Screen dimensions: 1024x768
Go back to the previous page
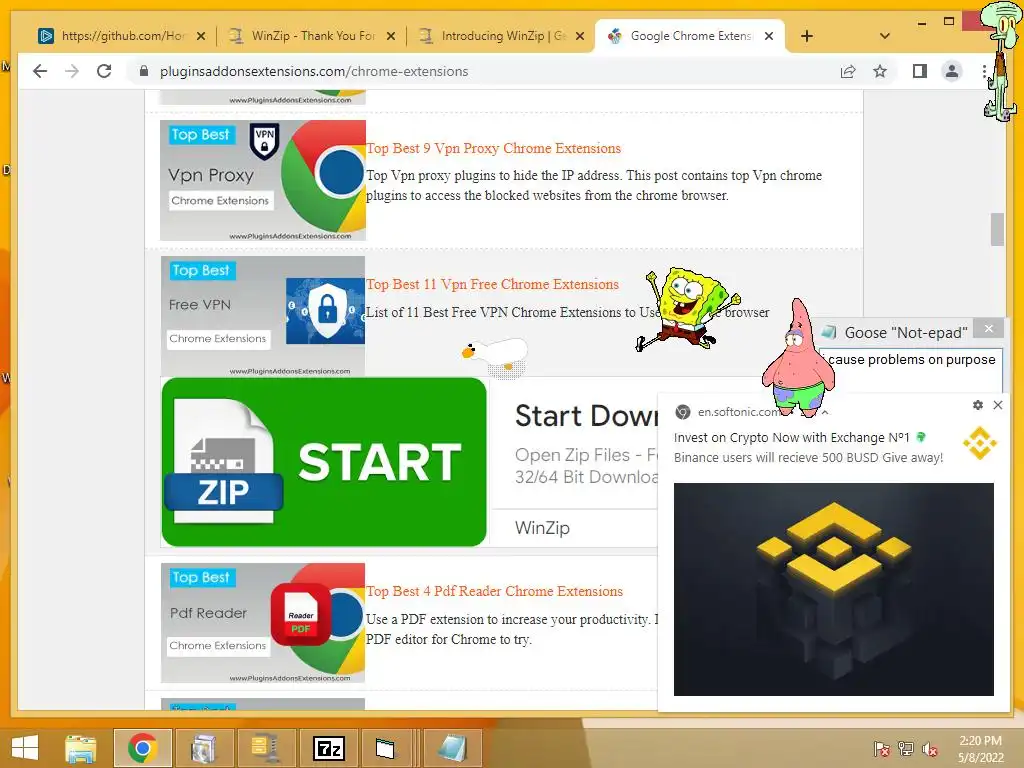coord(40,71)
